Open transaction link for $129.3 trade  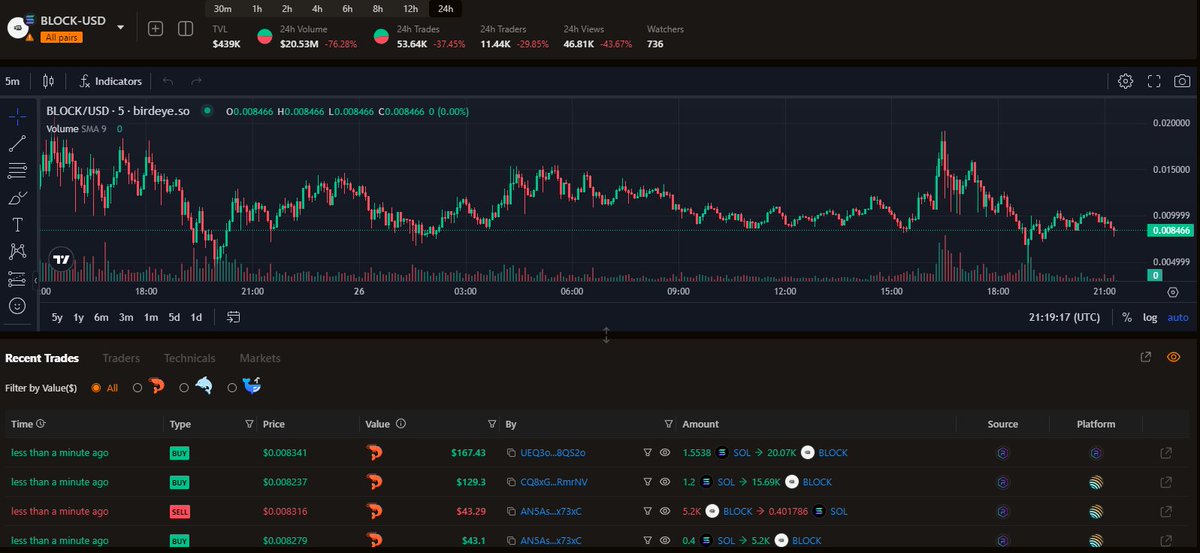1165,482
